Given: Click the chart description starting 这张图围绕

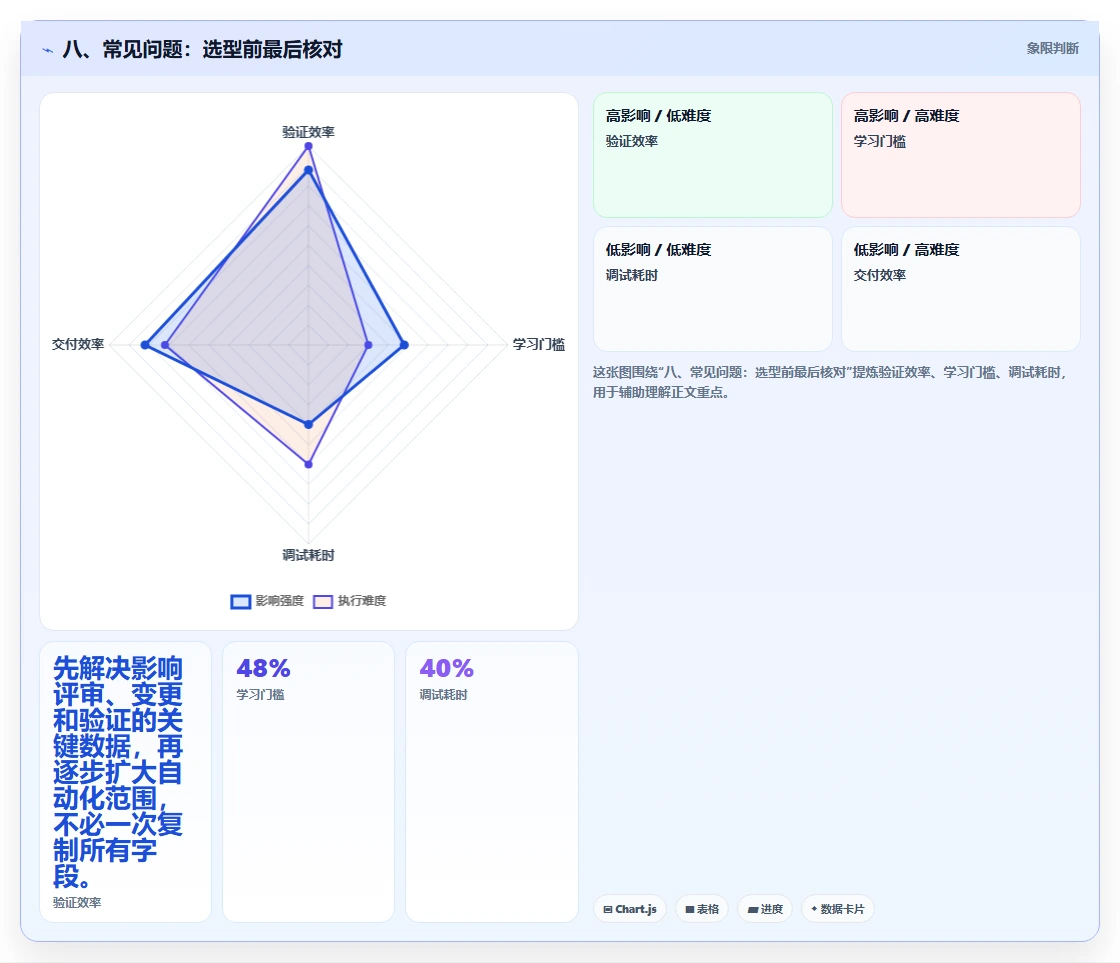Looking at the screenshot, I should coord(831,382).
